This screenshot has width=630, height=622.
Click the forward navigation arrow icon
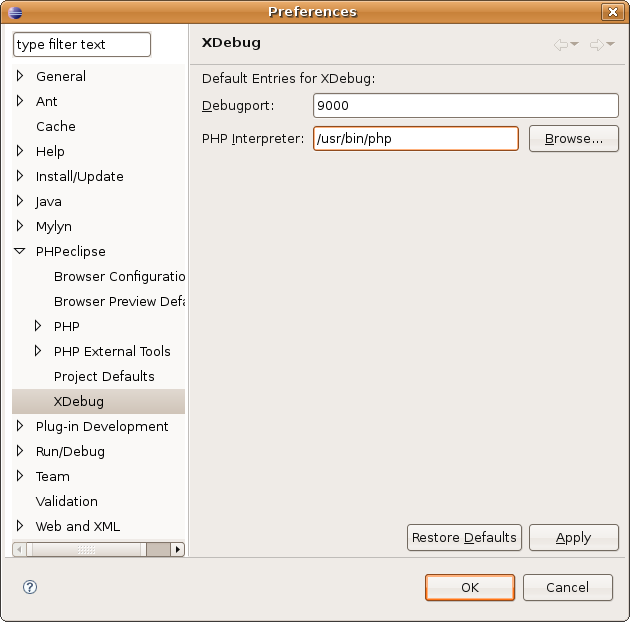point(596,44)
